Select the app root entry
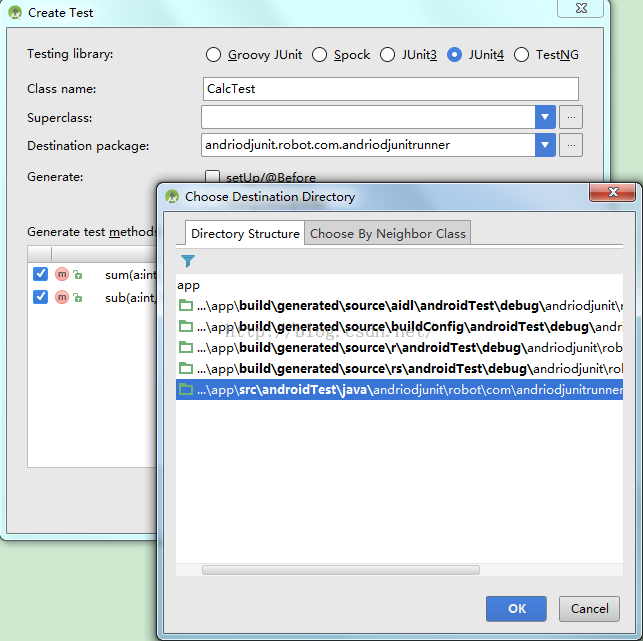Screen dimensions: 643x641 tap(188, 285)
